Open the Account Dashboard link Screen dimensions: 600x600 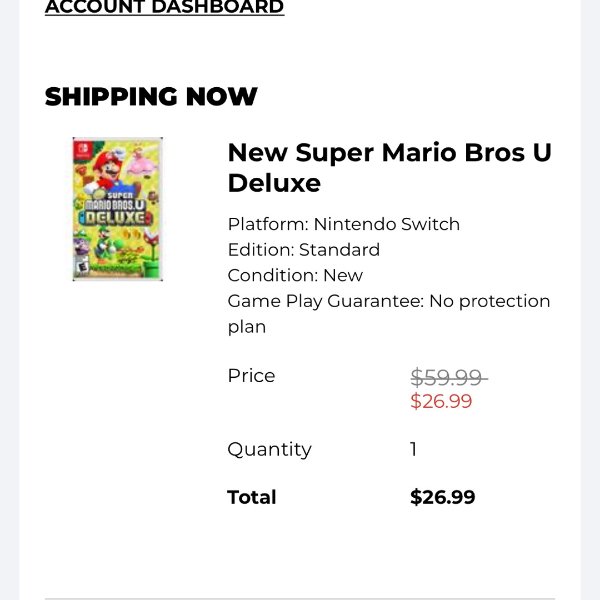(x=165, y=7)
